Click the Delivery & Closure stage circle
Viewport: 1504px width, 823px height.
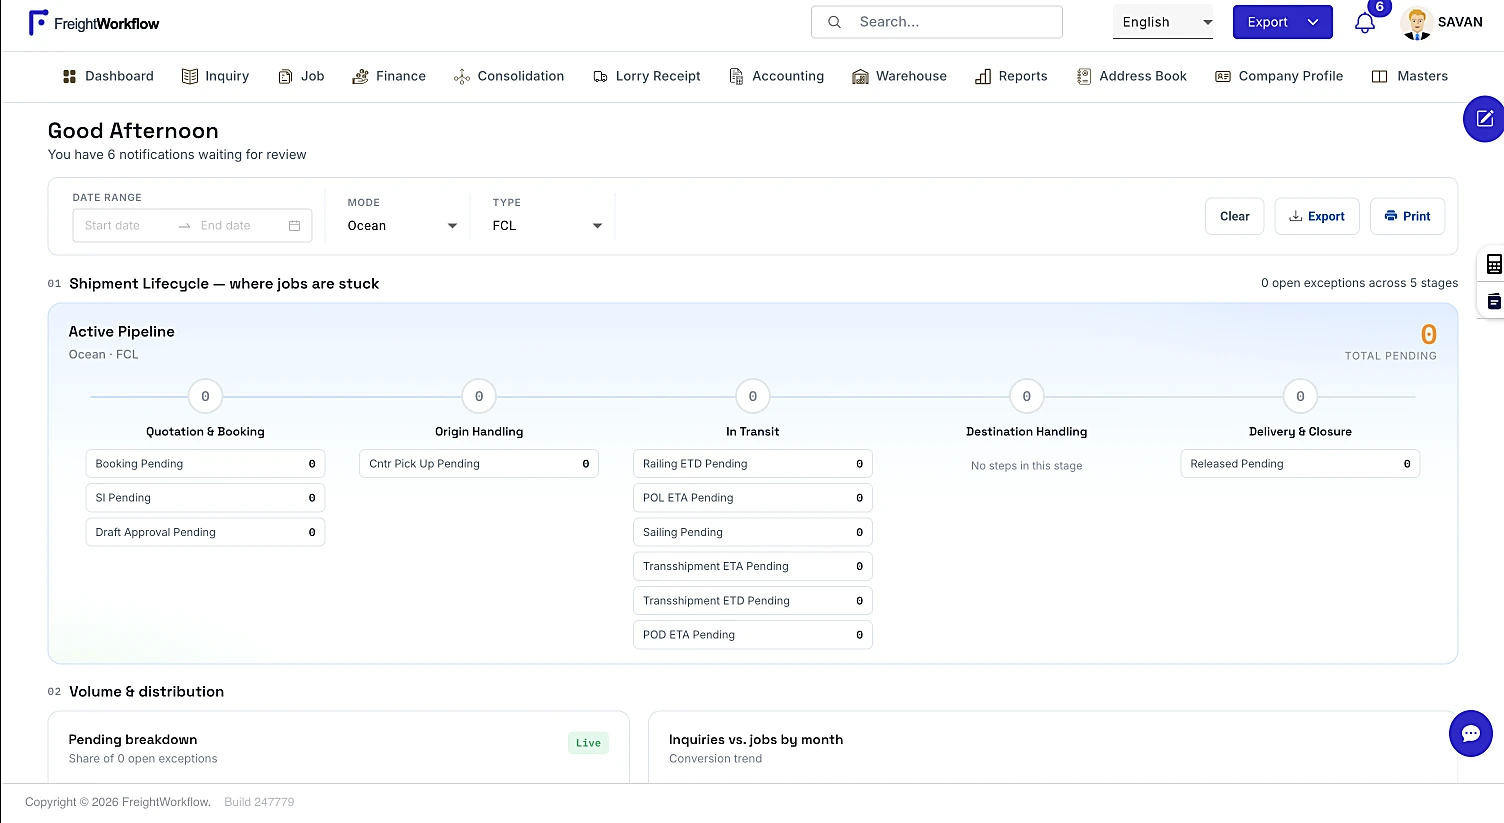1300,397
